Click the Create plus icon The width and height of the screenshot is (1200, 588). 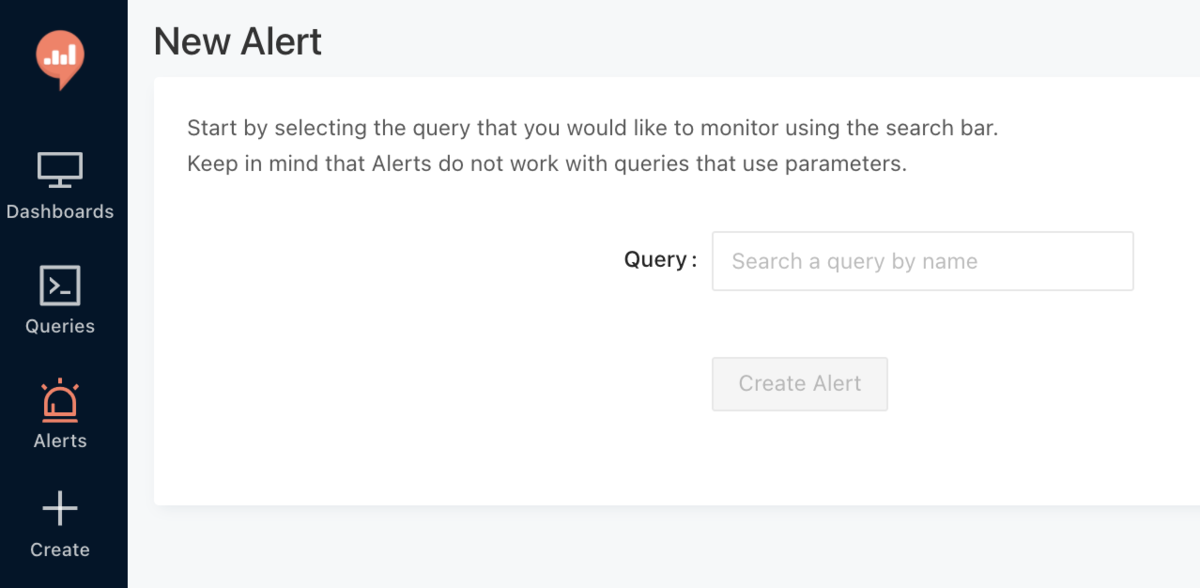coord(60,509)
